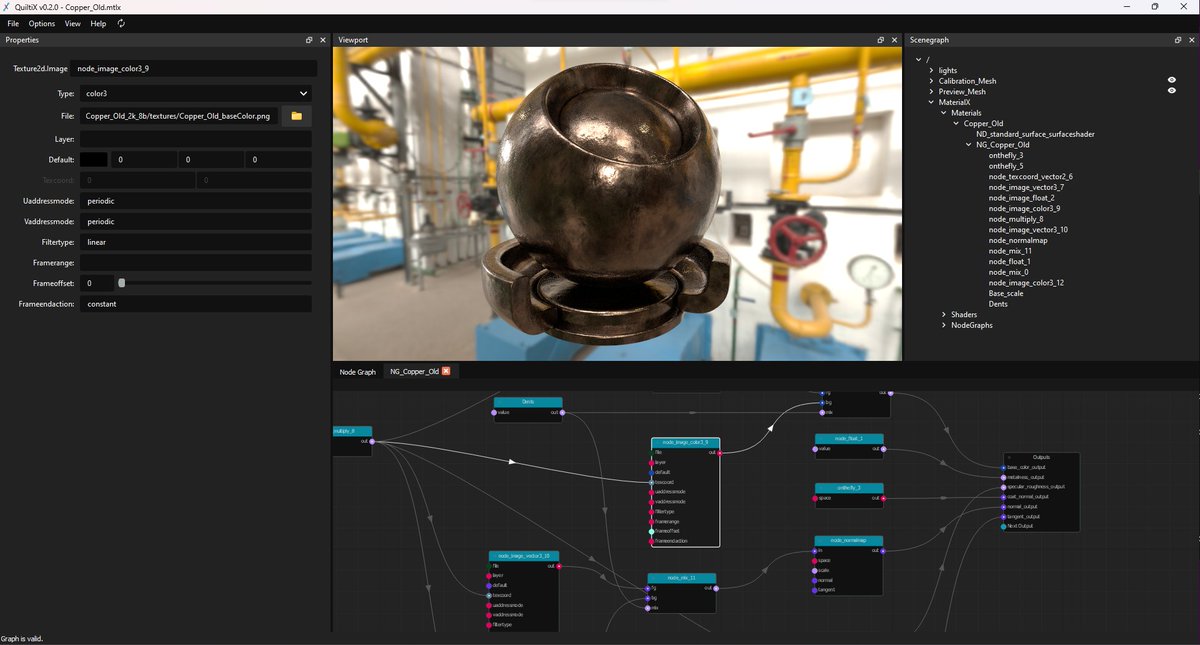The image size is (1200, 645).
Task: Select node_mix_0 in Scenegraph
Action: coord(1008,272)
